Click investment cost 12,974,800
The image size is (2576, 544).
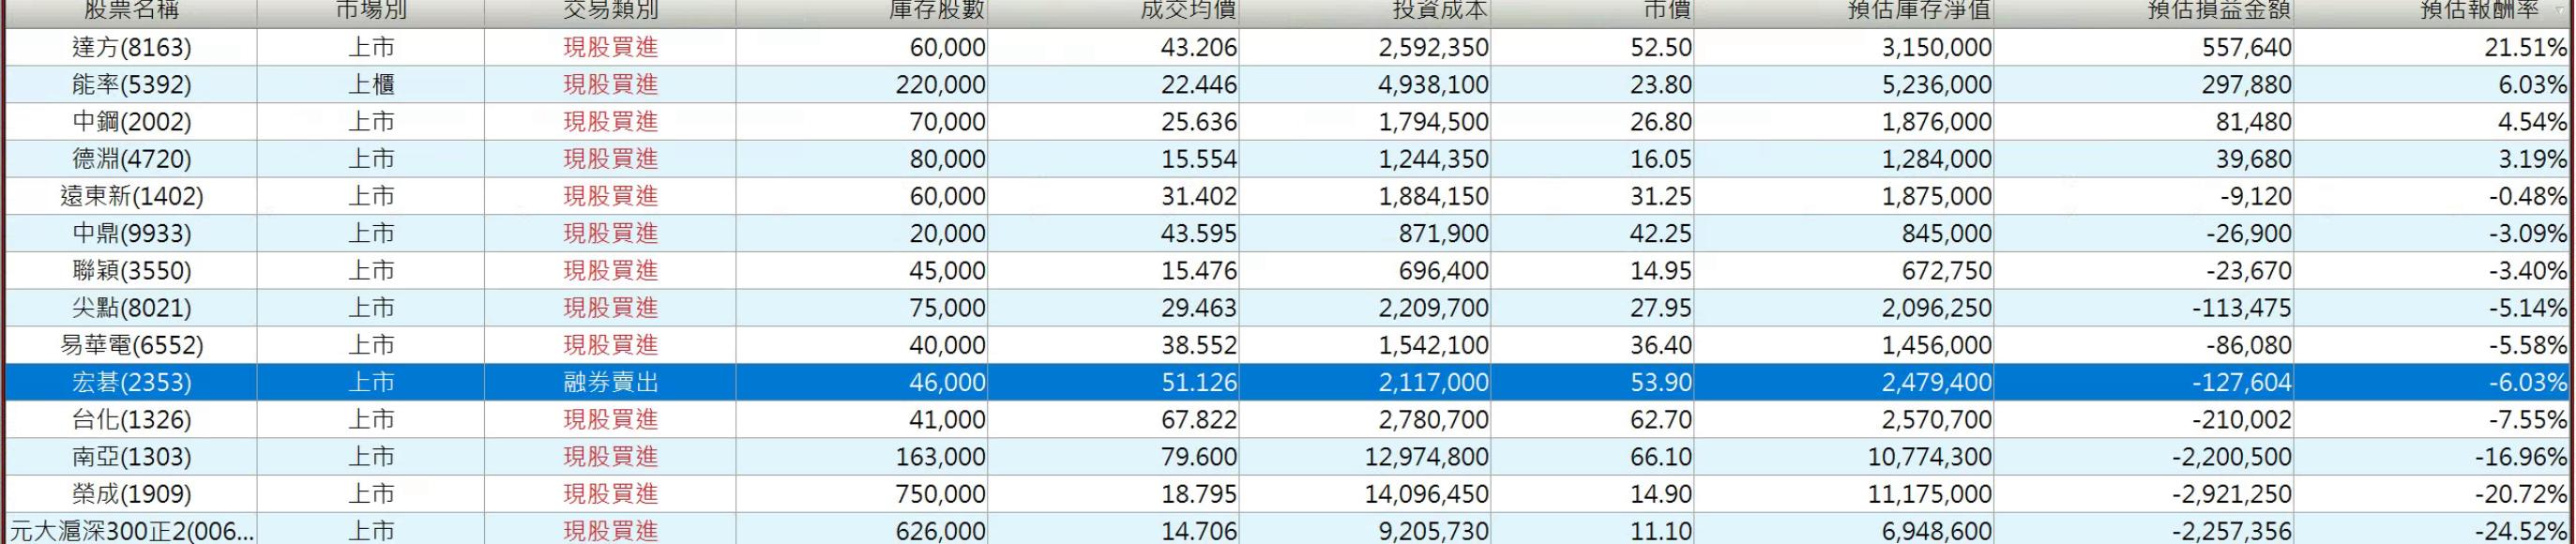[x=1426, y=456]
